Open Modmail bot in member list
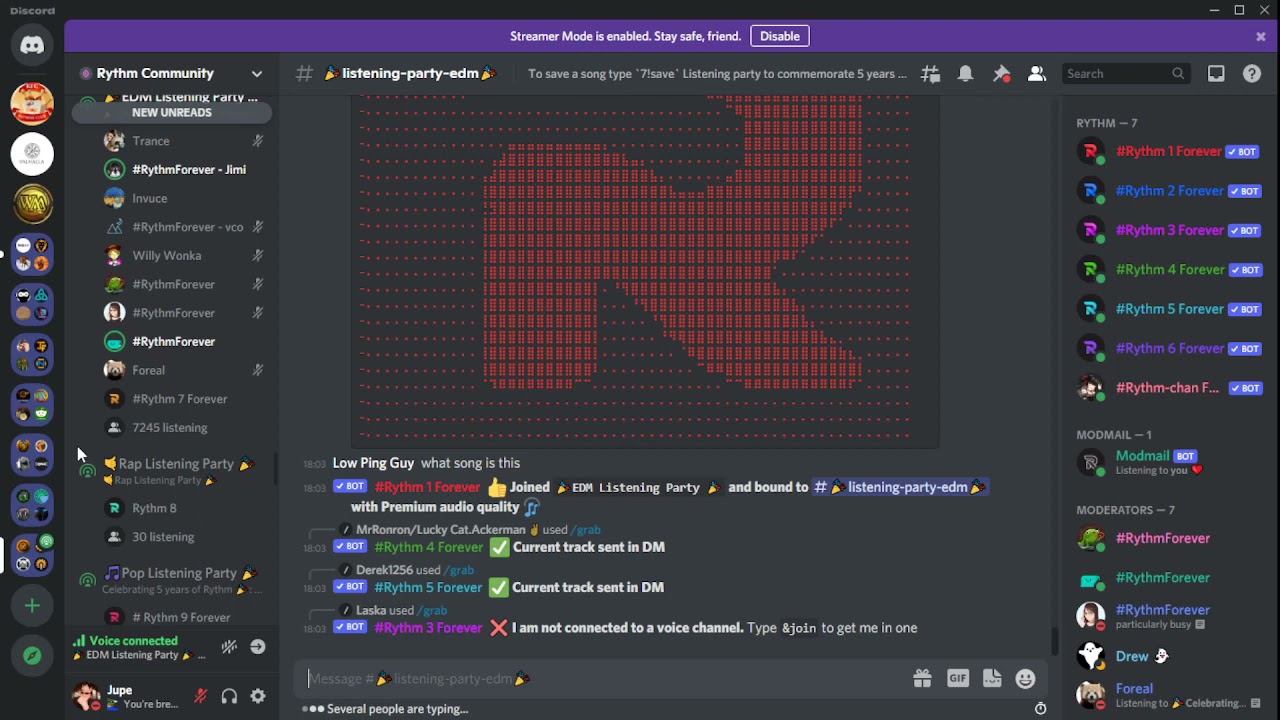 [x=1168, y=462]
